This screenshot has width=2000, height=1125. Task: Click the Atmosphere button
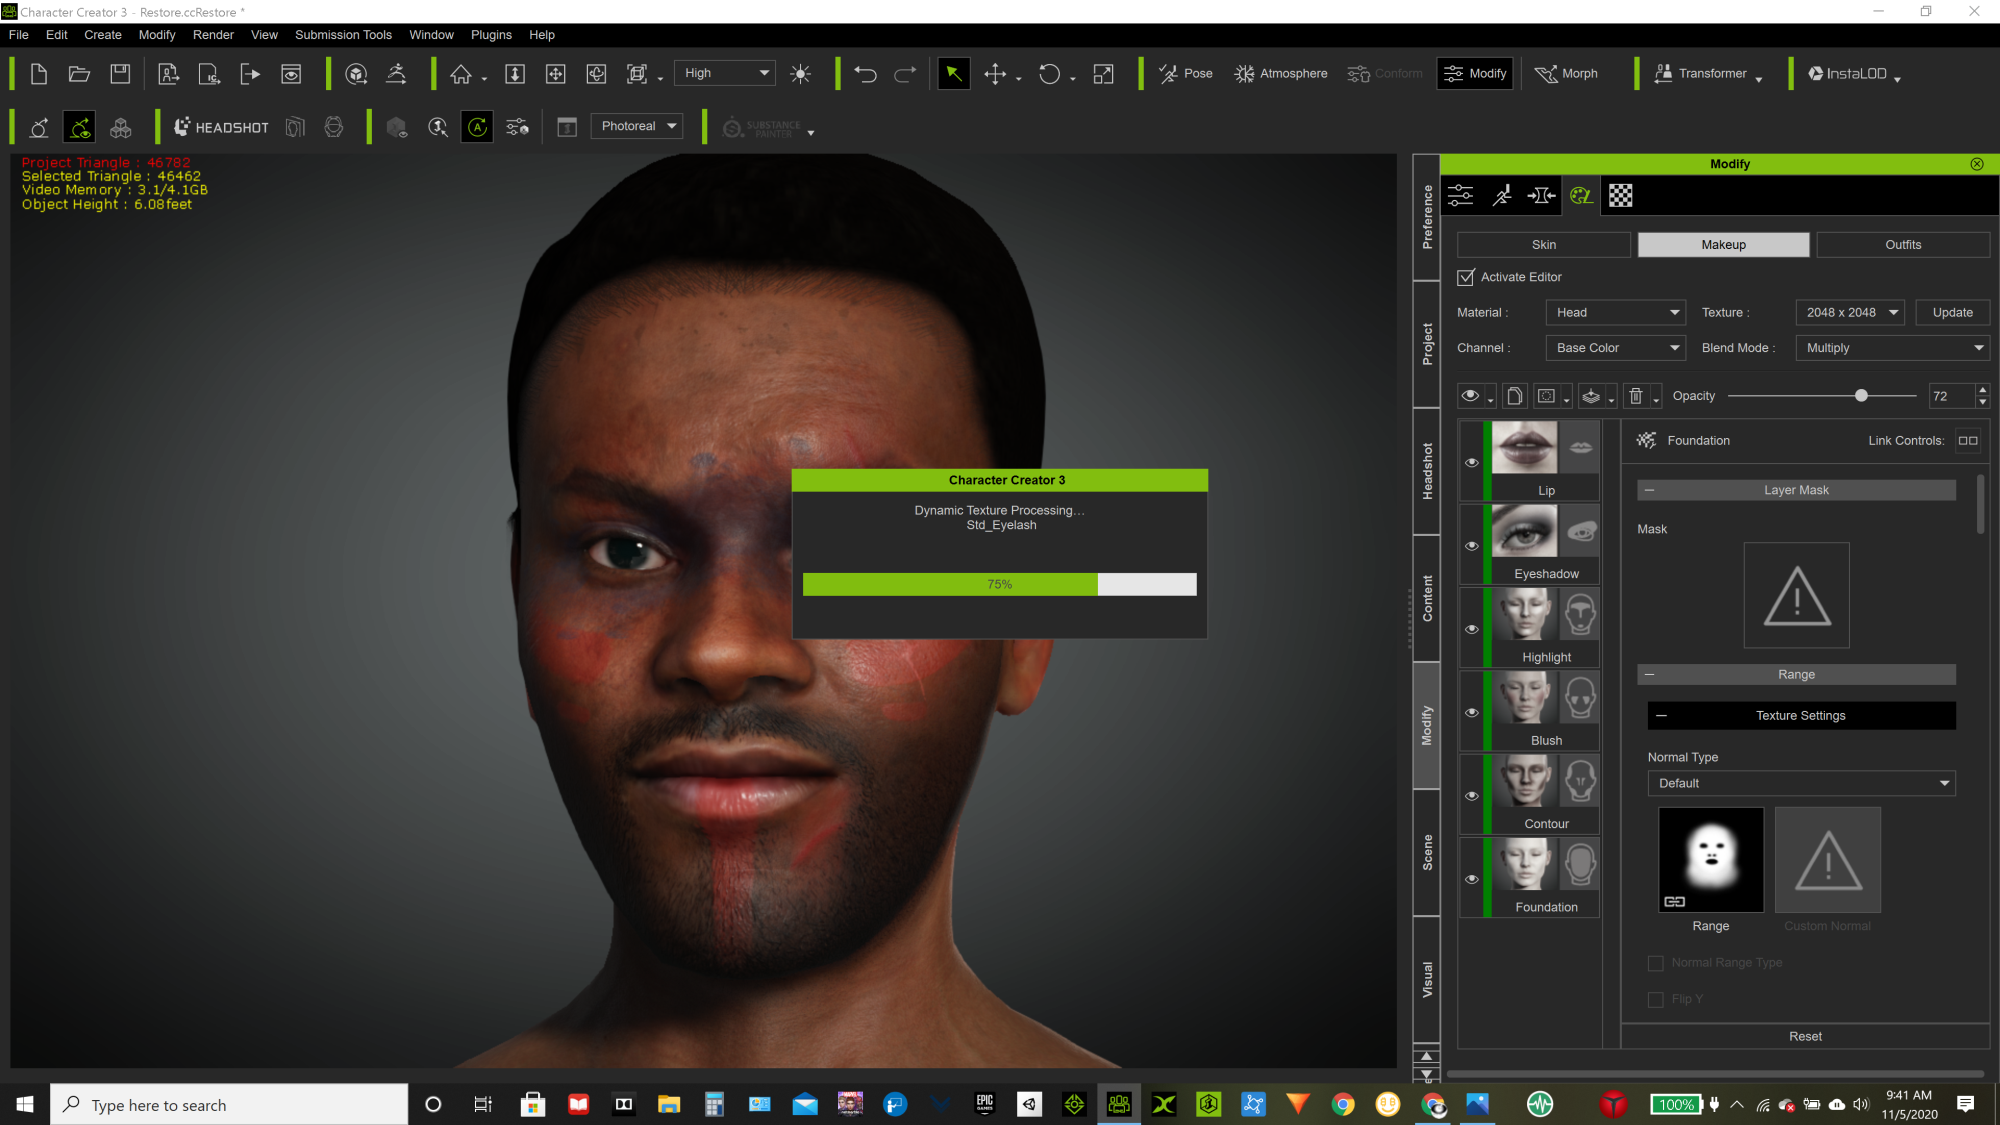pos(1281,74)
